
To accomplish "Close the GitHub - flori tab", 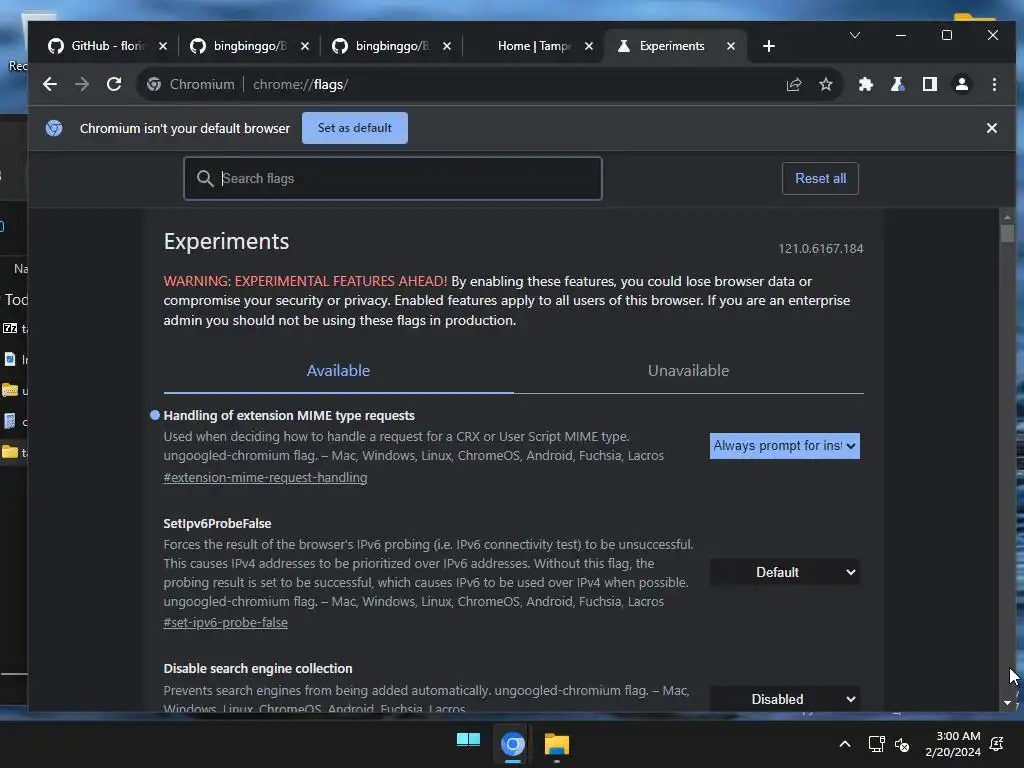I will [x=163, y=46].
